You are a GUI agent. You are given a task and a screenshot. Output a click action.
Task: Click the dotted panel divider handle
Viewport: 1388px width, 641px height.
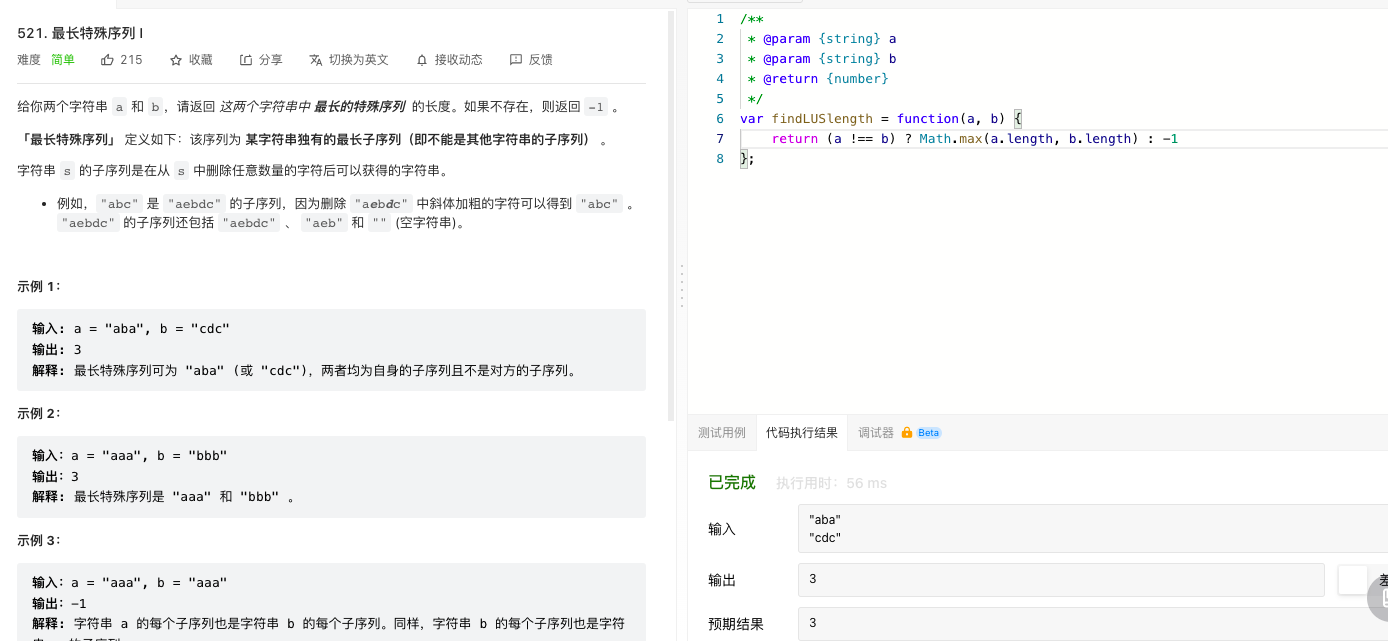click(x=682, y=287)
